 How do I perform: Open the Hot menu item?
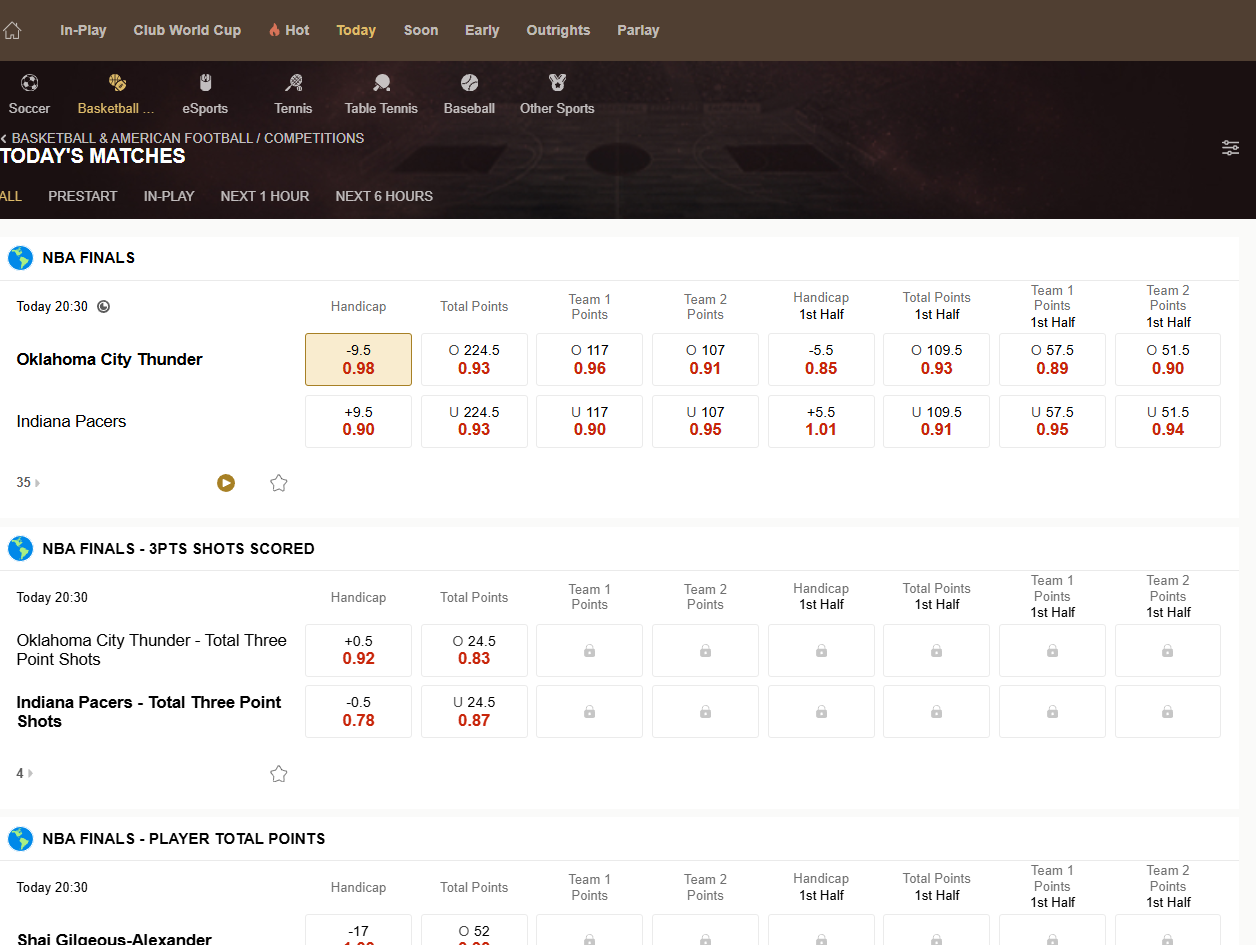pos(289,30)
